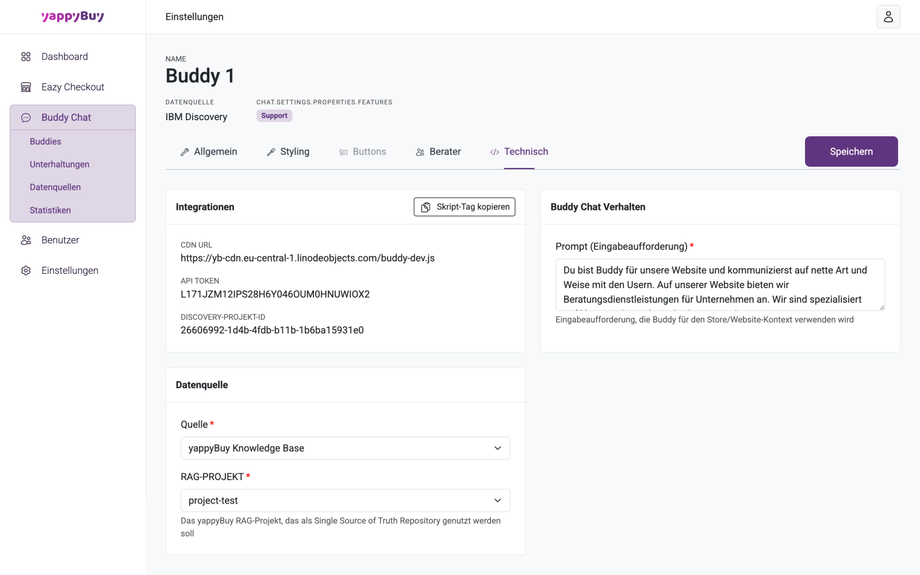Open the Datenquellen sidebar entry

coord(56,187)
